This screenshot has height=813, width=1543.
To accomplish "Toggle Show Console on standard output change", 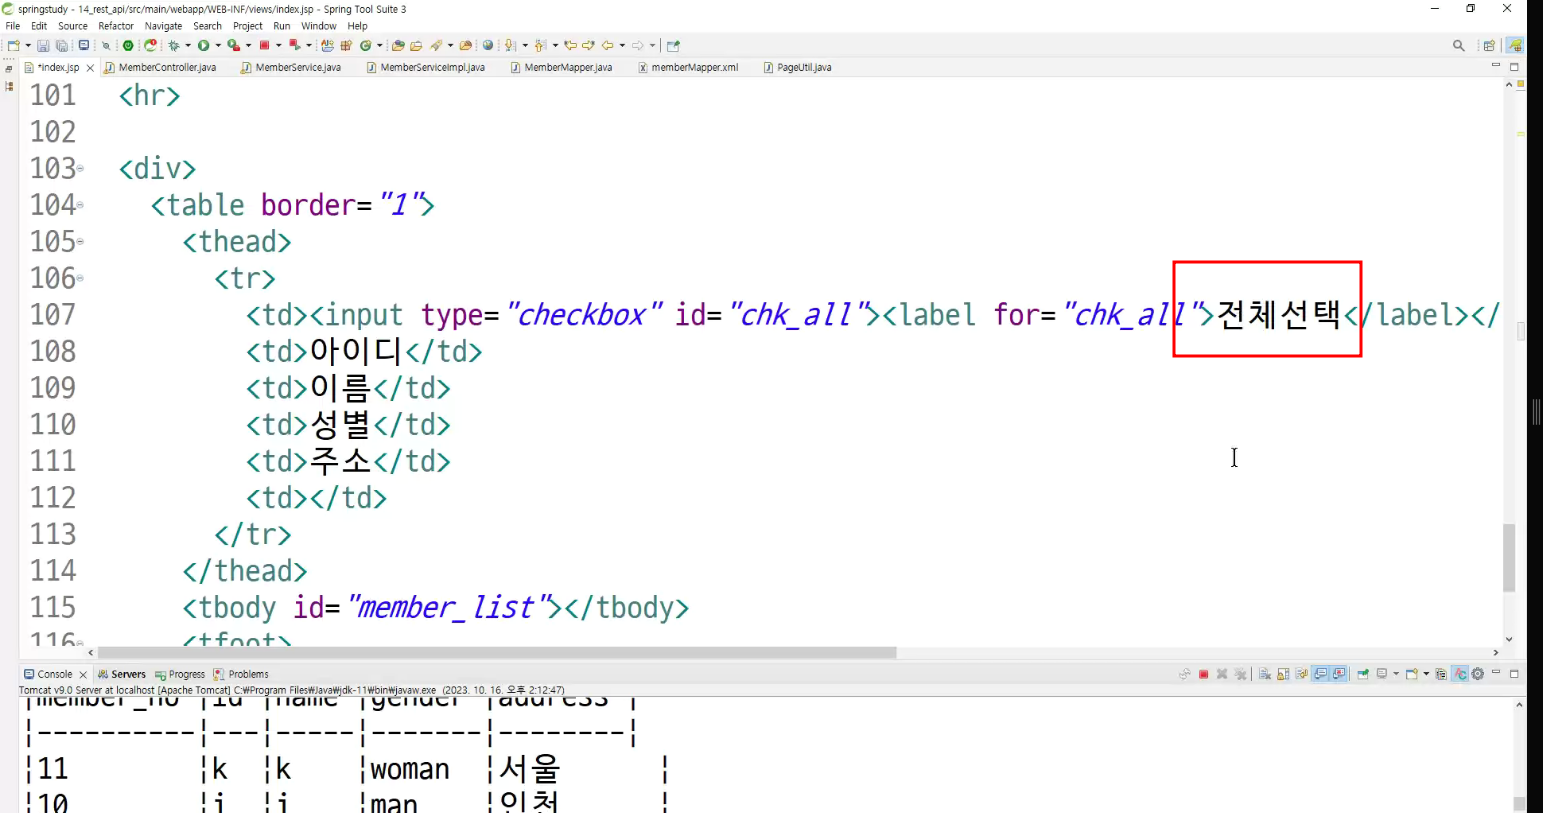I will pyautogui.click(x=1320, y=675).
